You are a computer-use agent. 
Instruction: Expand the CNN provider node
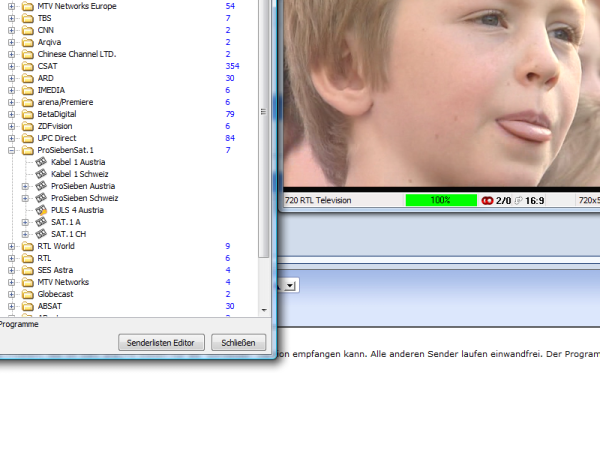pos(11,30)
